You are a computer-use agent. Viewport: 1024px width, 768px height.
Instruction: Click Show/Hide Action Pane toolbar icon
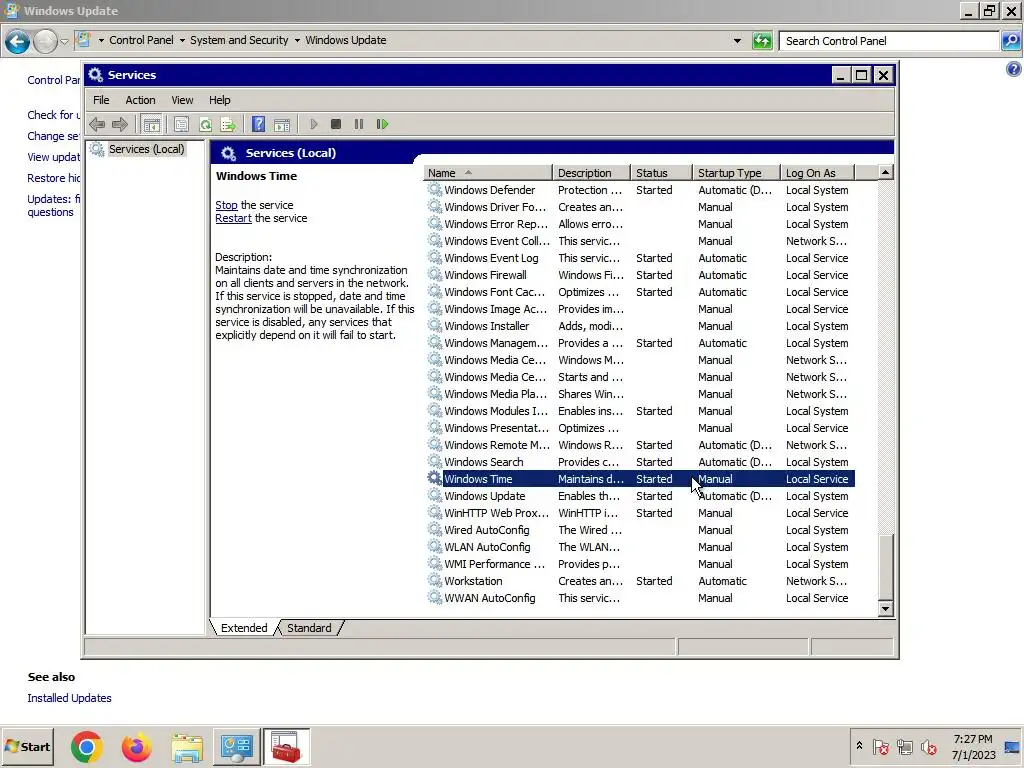(x=282, y=124)
